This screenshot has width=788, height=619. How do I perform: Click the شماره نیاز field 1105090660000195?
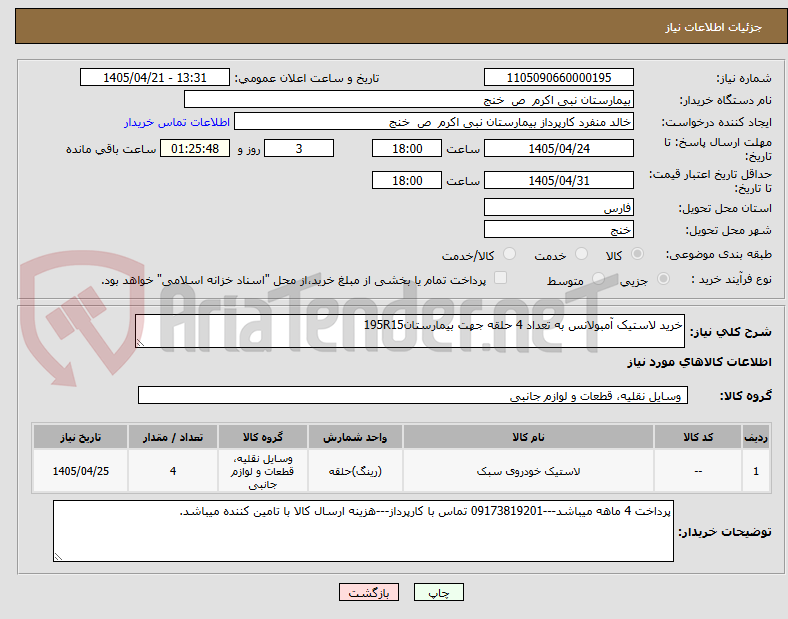point(559,77)
